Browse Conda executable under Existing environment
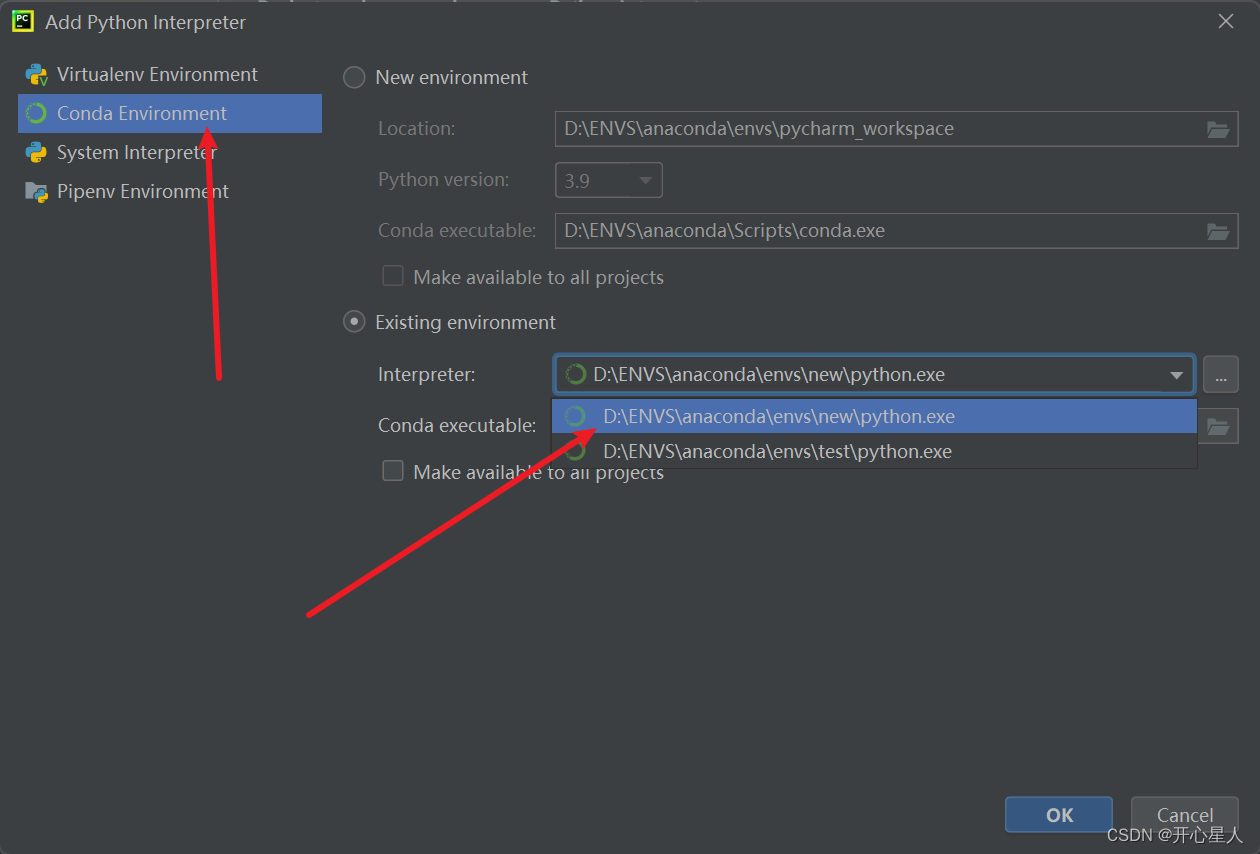The height and width of the screenshot is (854, 1260). [1218, 426]
